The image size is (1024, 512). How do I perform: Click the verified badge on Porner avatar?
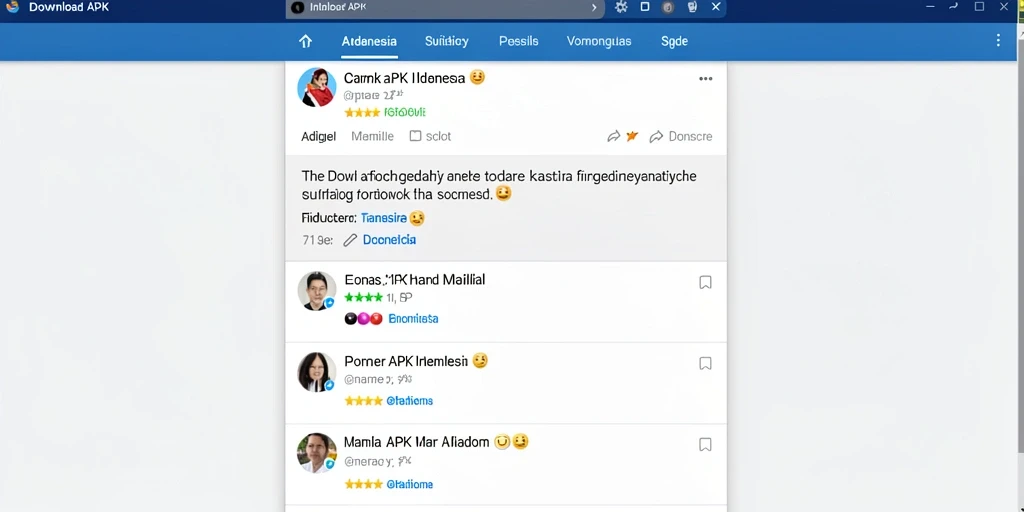pos(330,385)
